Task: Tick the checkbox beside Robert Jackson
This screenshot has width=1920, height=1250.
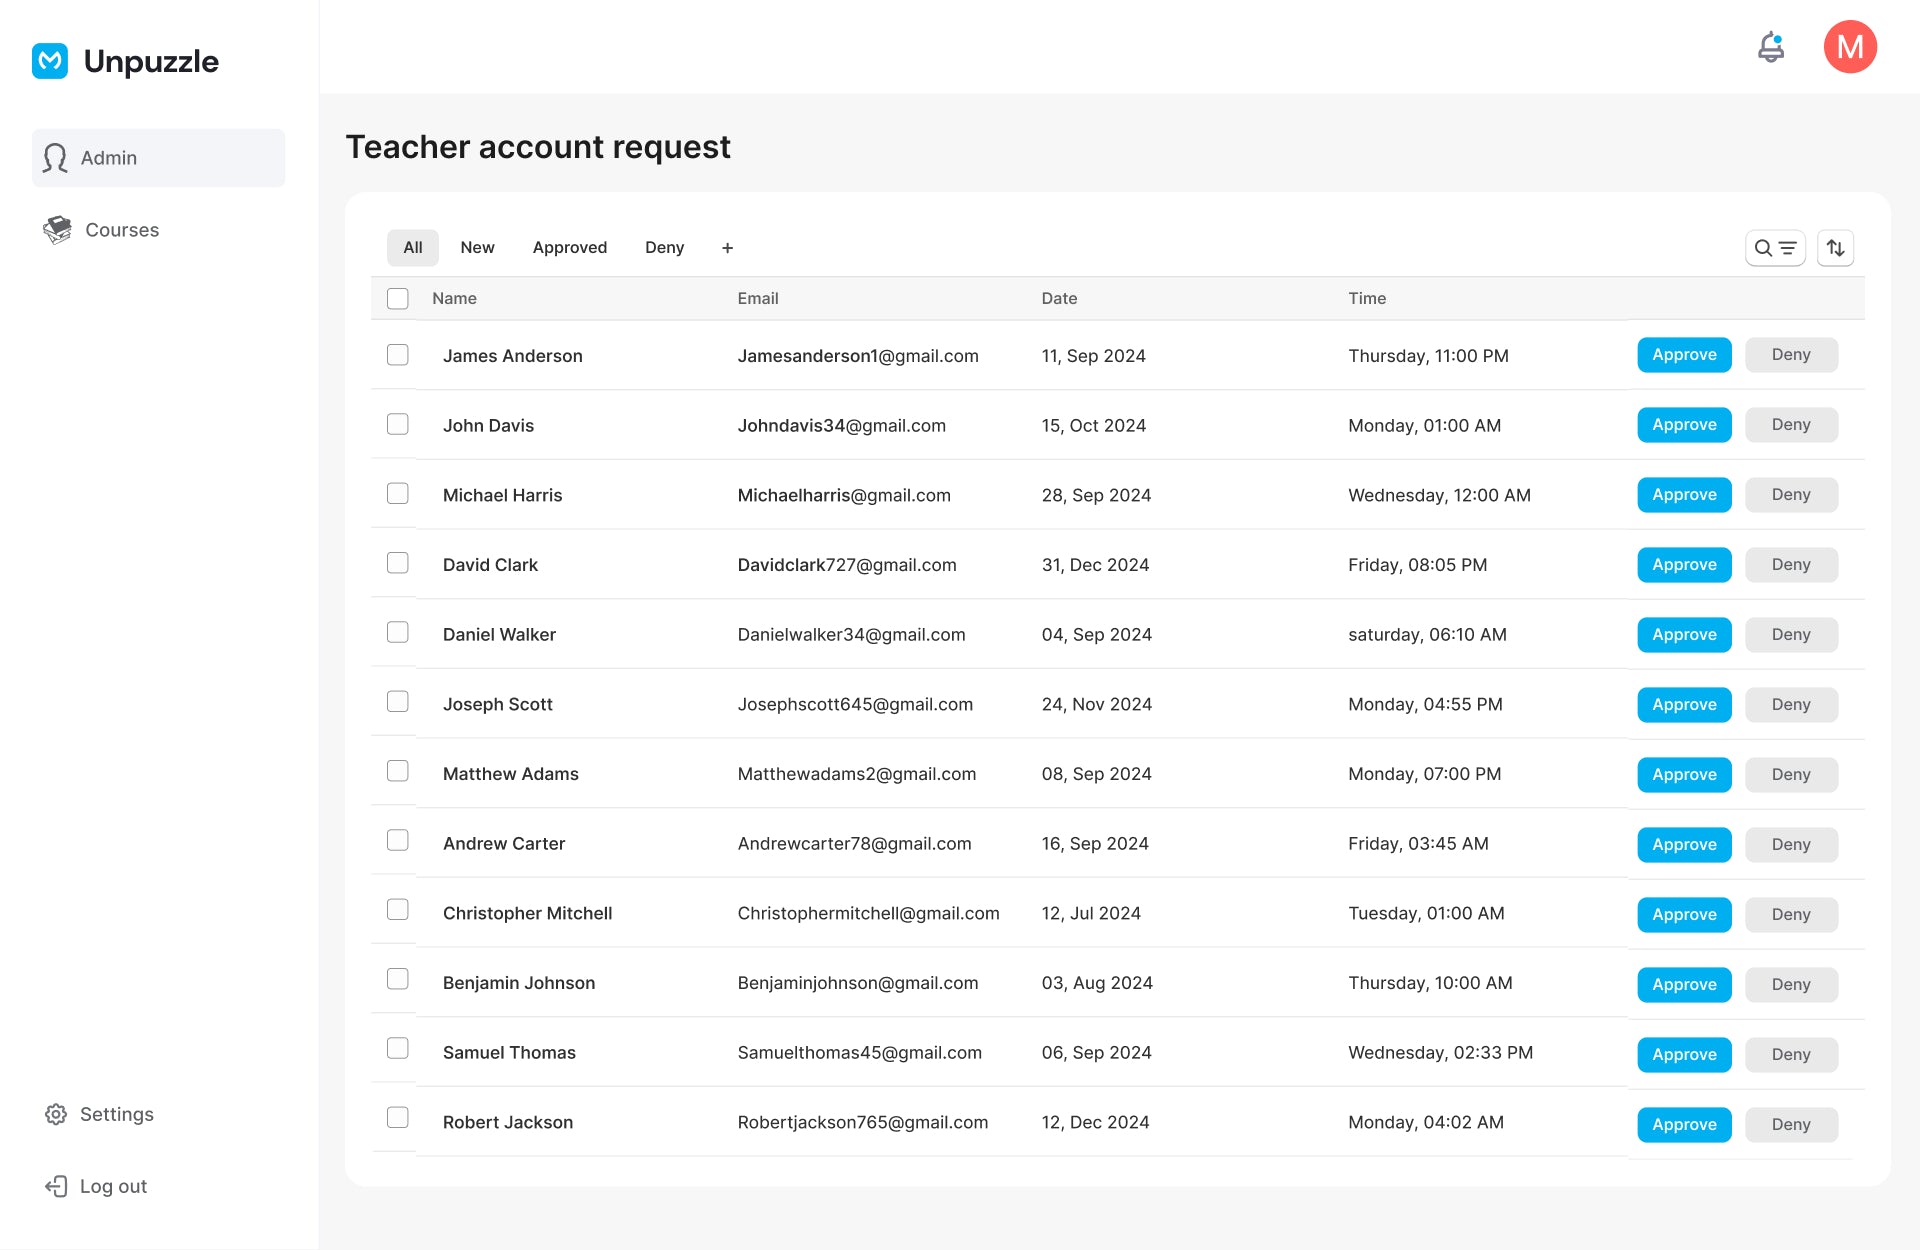Action: [398, 1118]
